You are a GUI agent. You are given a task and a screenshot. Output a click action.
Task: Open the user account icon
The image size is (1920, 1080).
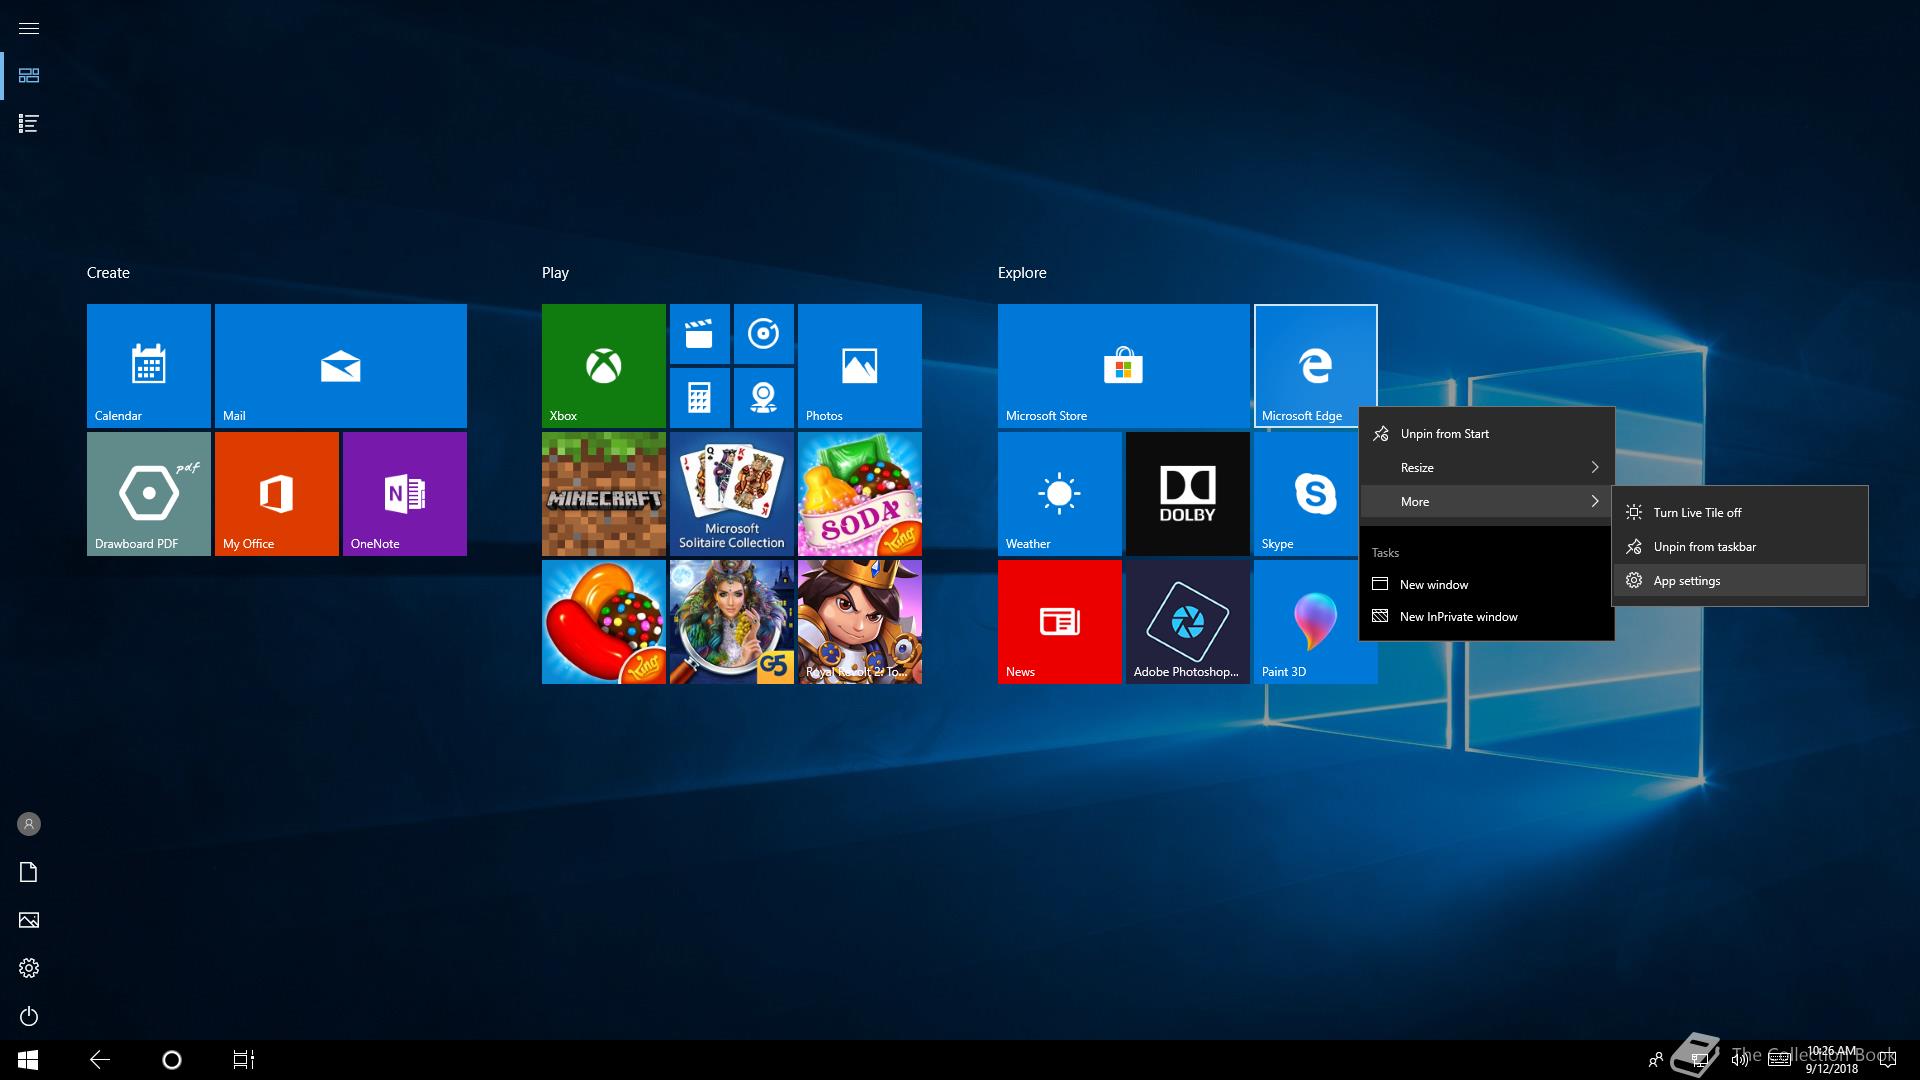pyautogui.click(x=29, y=824)
